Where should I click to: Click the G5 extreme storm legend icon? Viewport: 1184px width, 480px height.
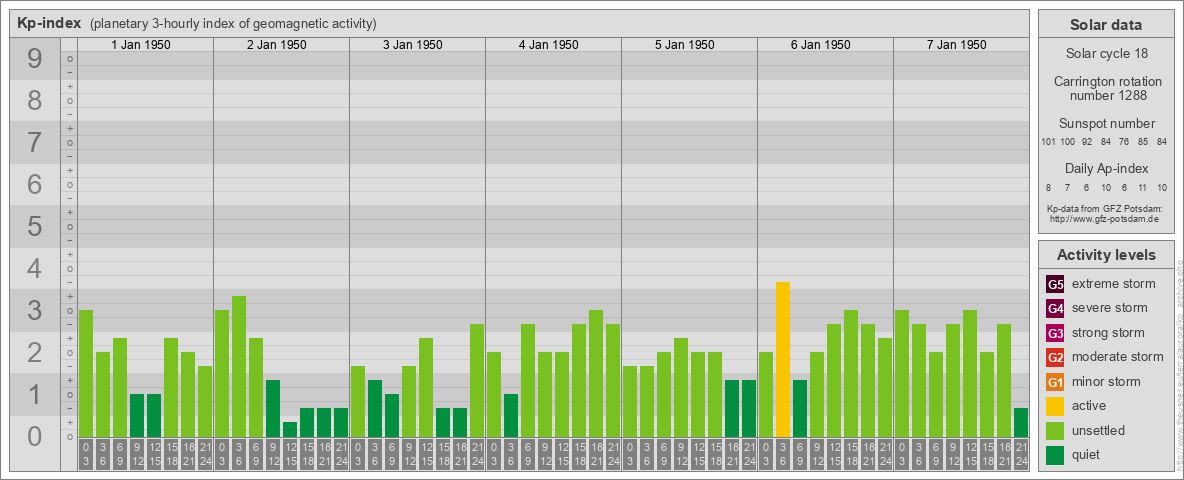[x=1055, y=284]
